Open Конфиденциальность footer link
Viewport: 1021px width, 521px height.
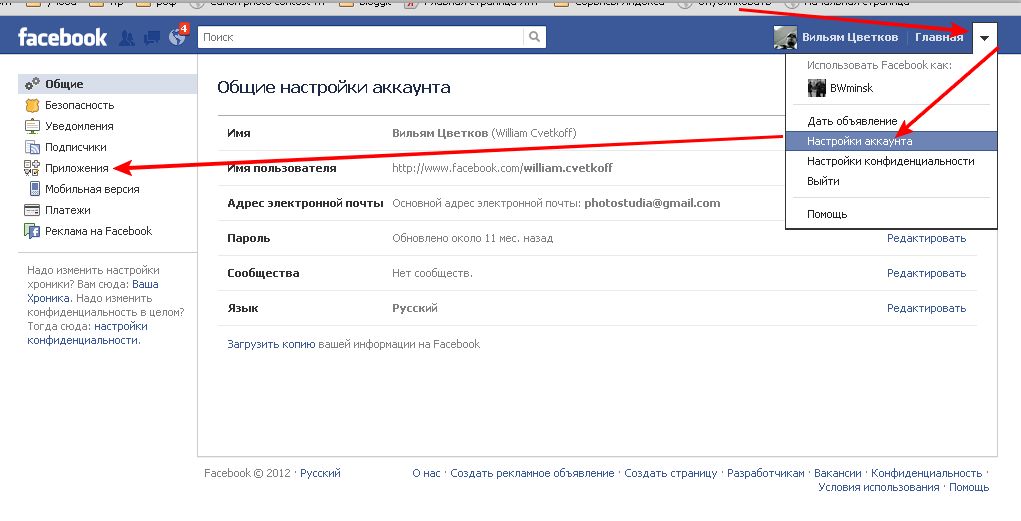[x=927, y=473]
